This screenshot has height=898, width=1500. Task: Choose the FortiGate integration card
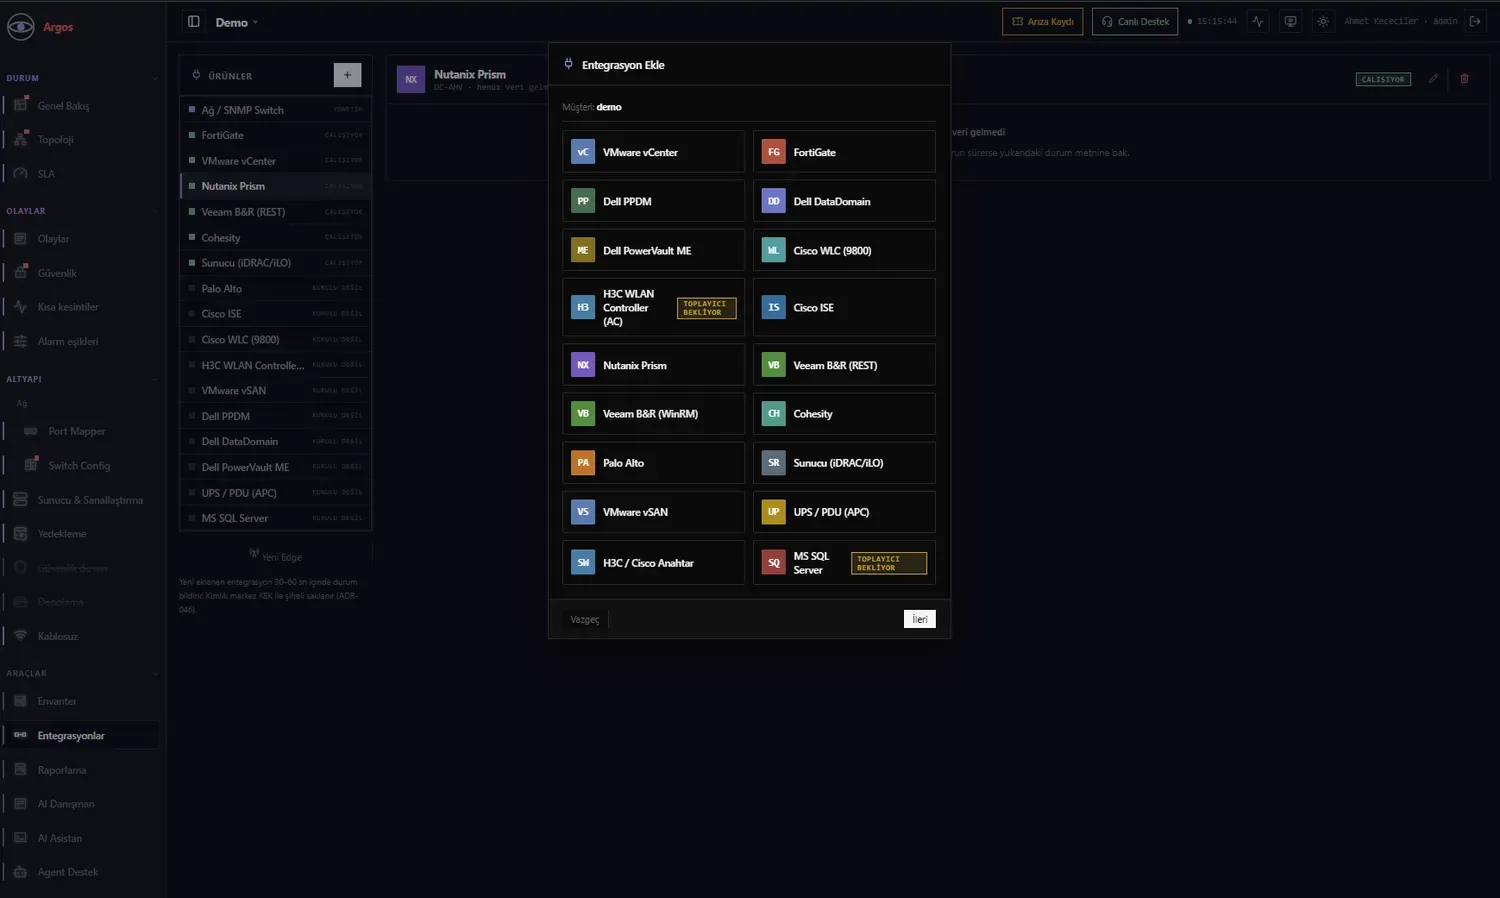point(844,152)
